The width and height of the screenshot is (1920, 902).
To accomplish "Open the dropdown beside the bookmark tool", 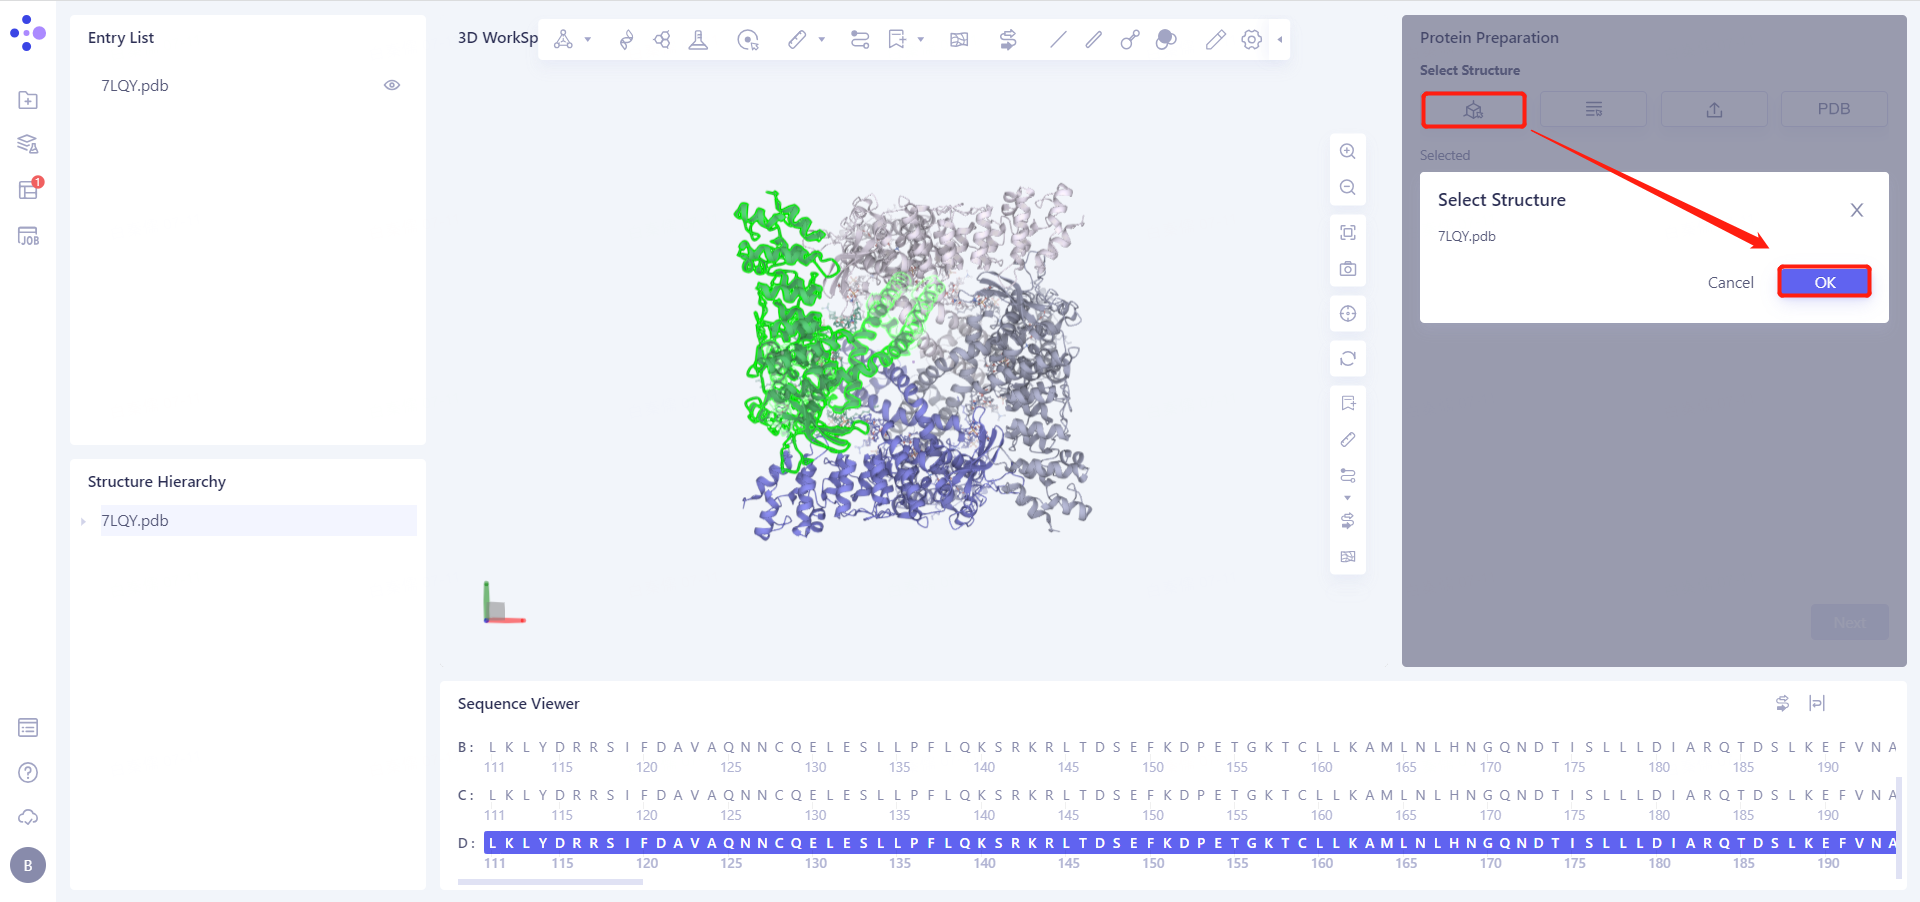I will [x=920, y=40].
